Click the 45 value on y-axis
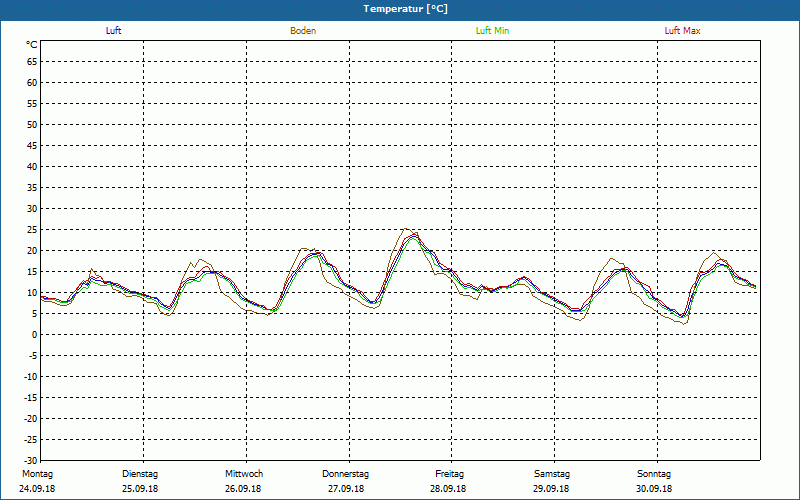 [32, 146]
